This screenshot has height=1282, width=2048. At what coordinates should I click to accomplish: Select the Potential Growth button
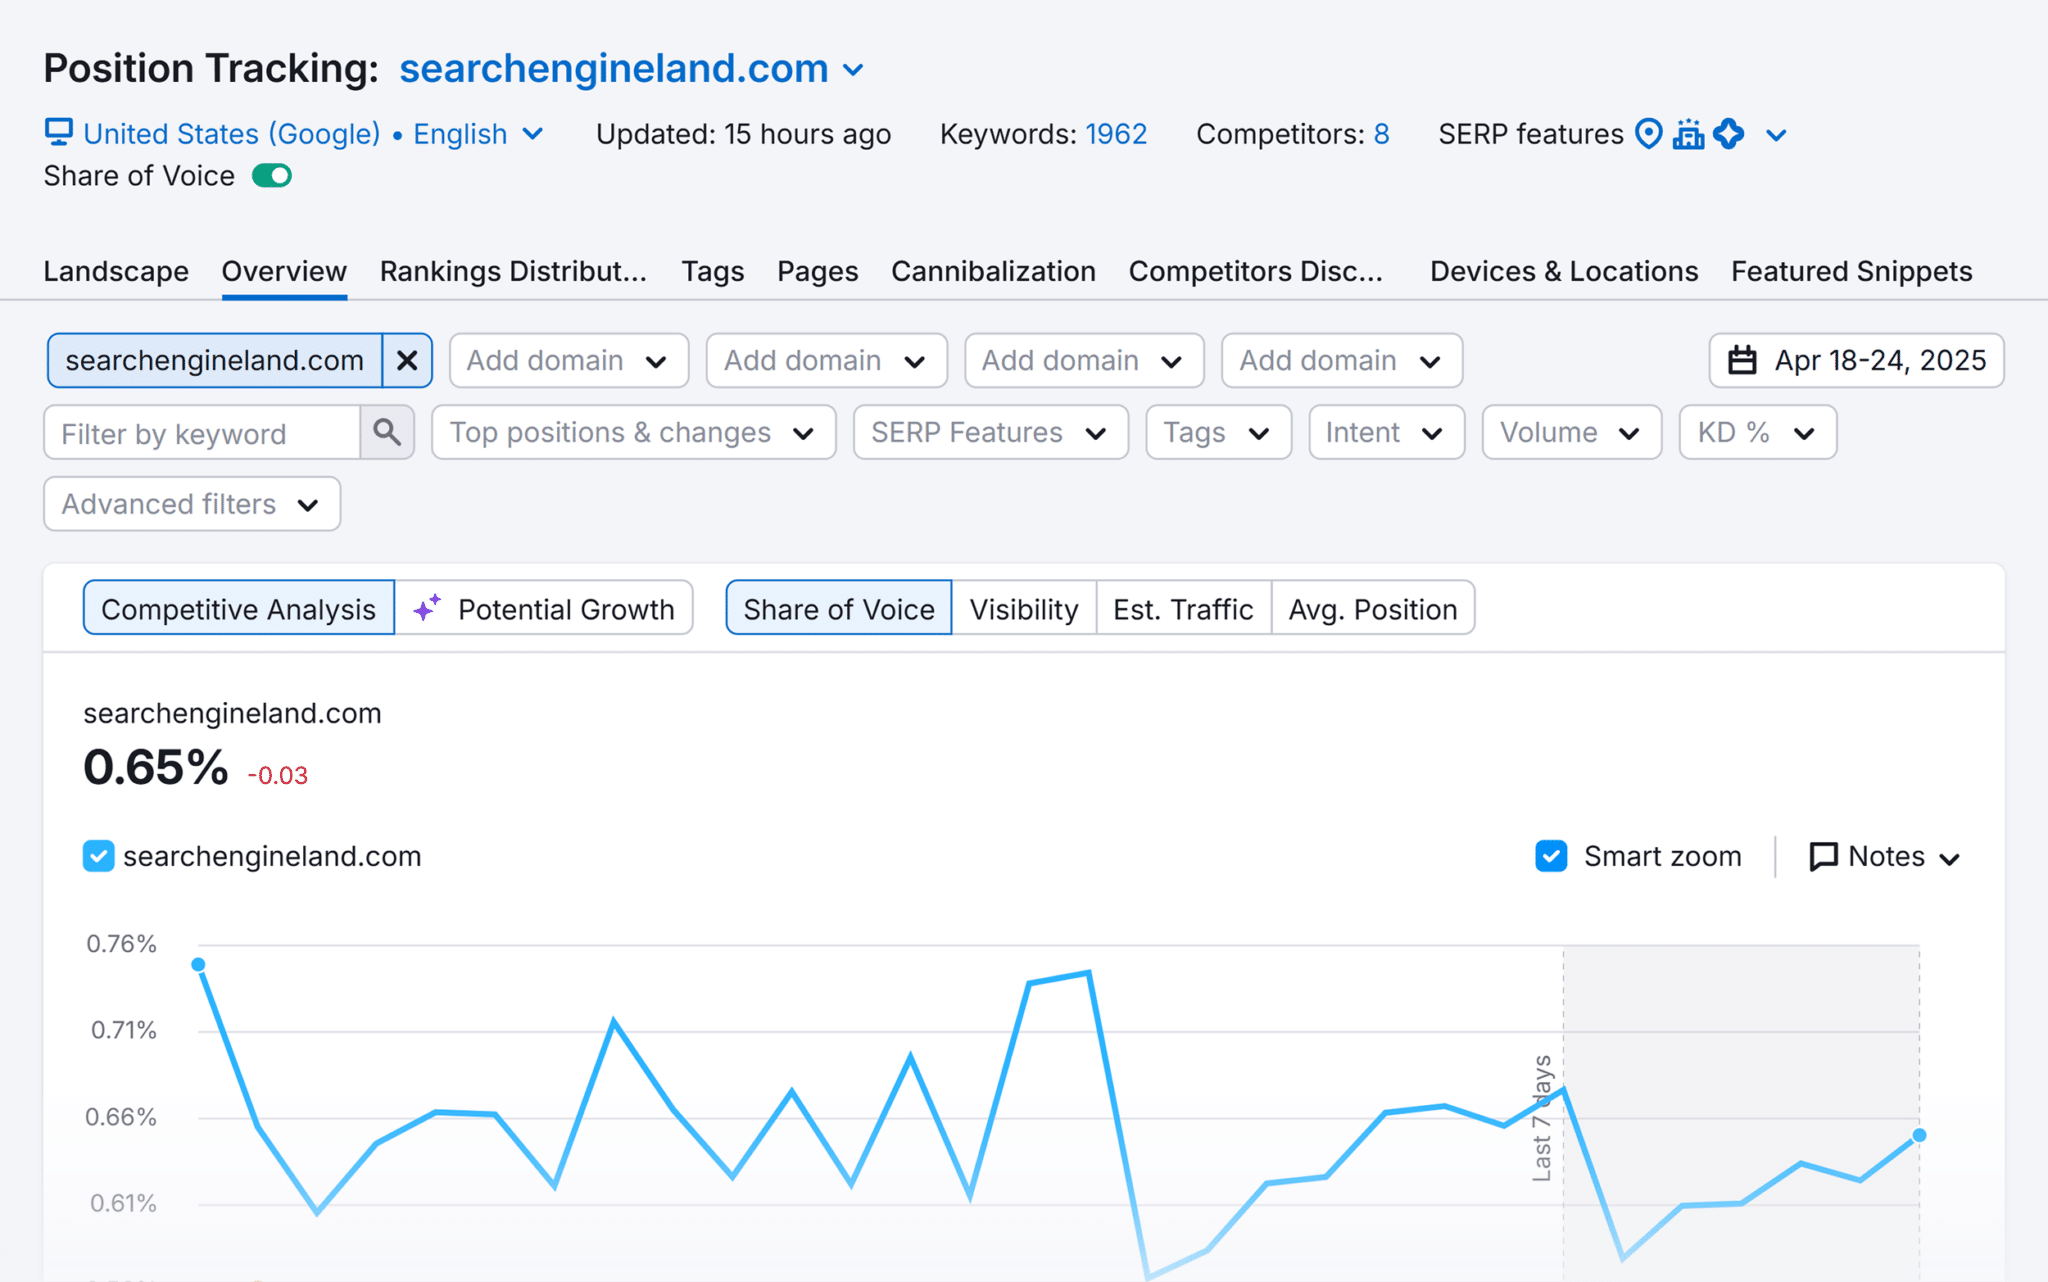coord(544,608)
